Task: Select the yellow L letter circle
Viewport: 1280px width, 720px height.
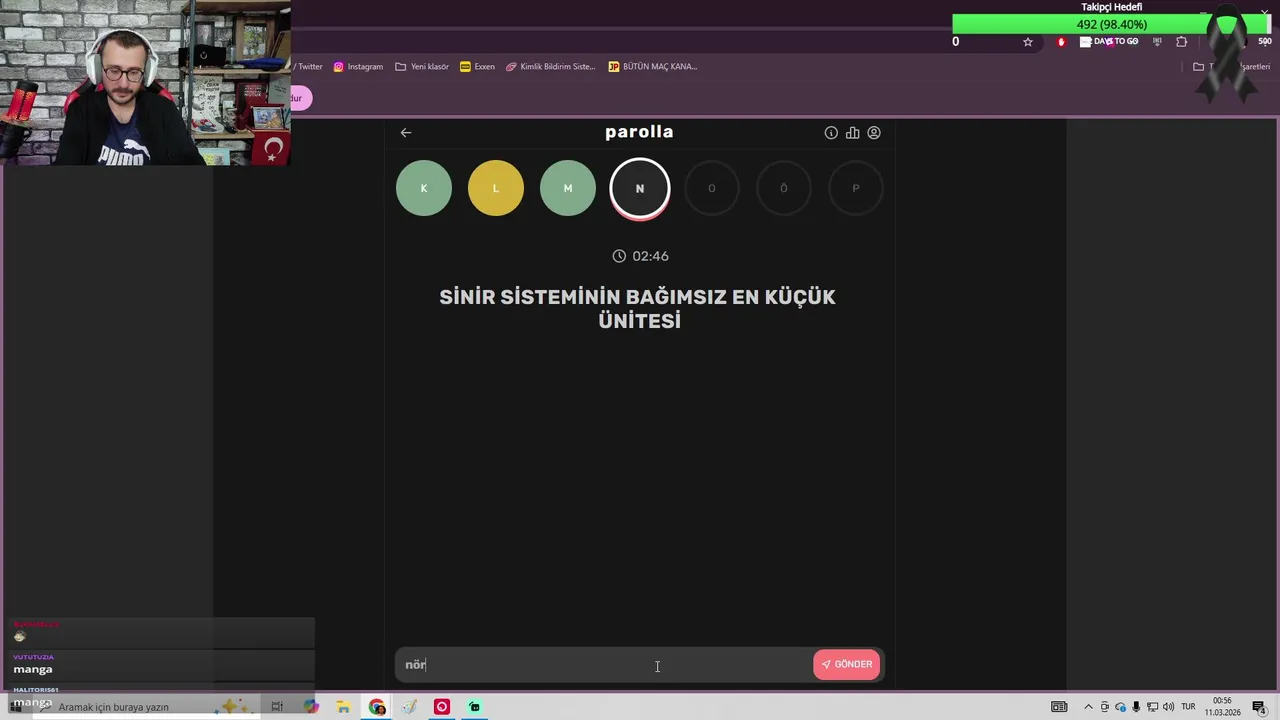Action: (496, 188)
